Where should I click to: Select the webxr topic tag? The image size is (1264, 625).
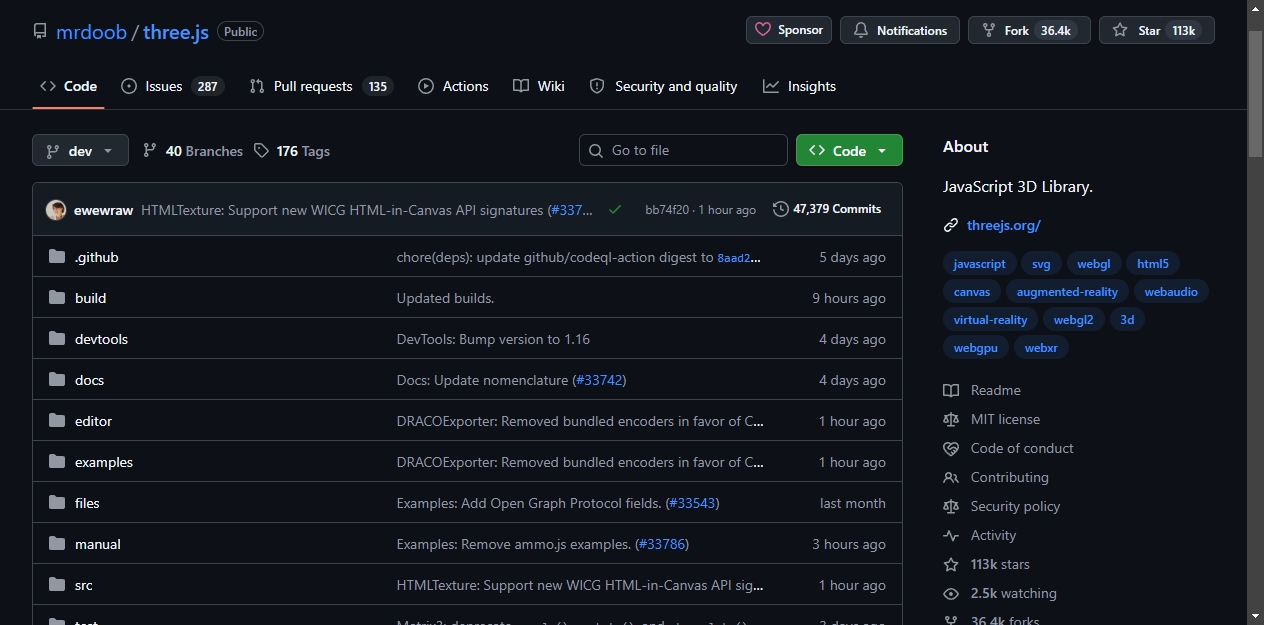(1041, 348)
